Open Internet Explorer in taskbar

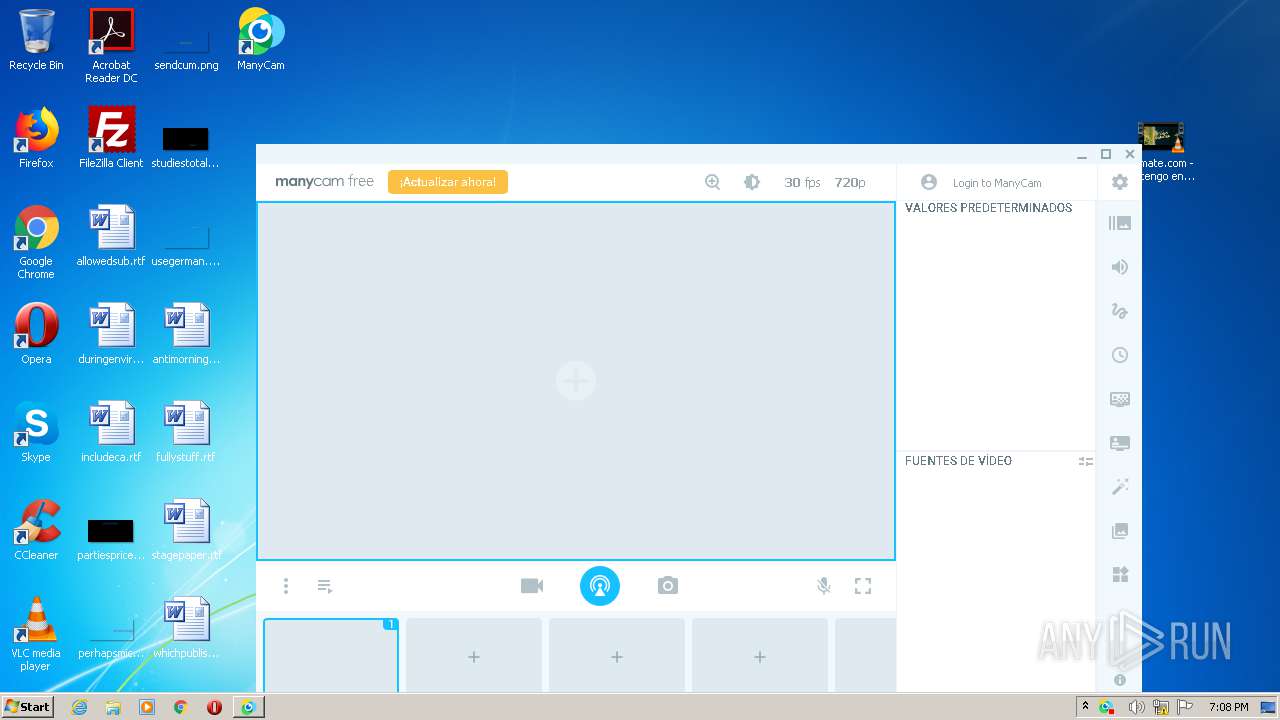pos(79,707)
